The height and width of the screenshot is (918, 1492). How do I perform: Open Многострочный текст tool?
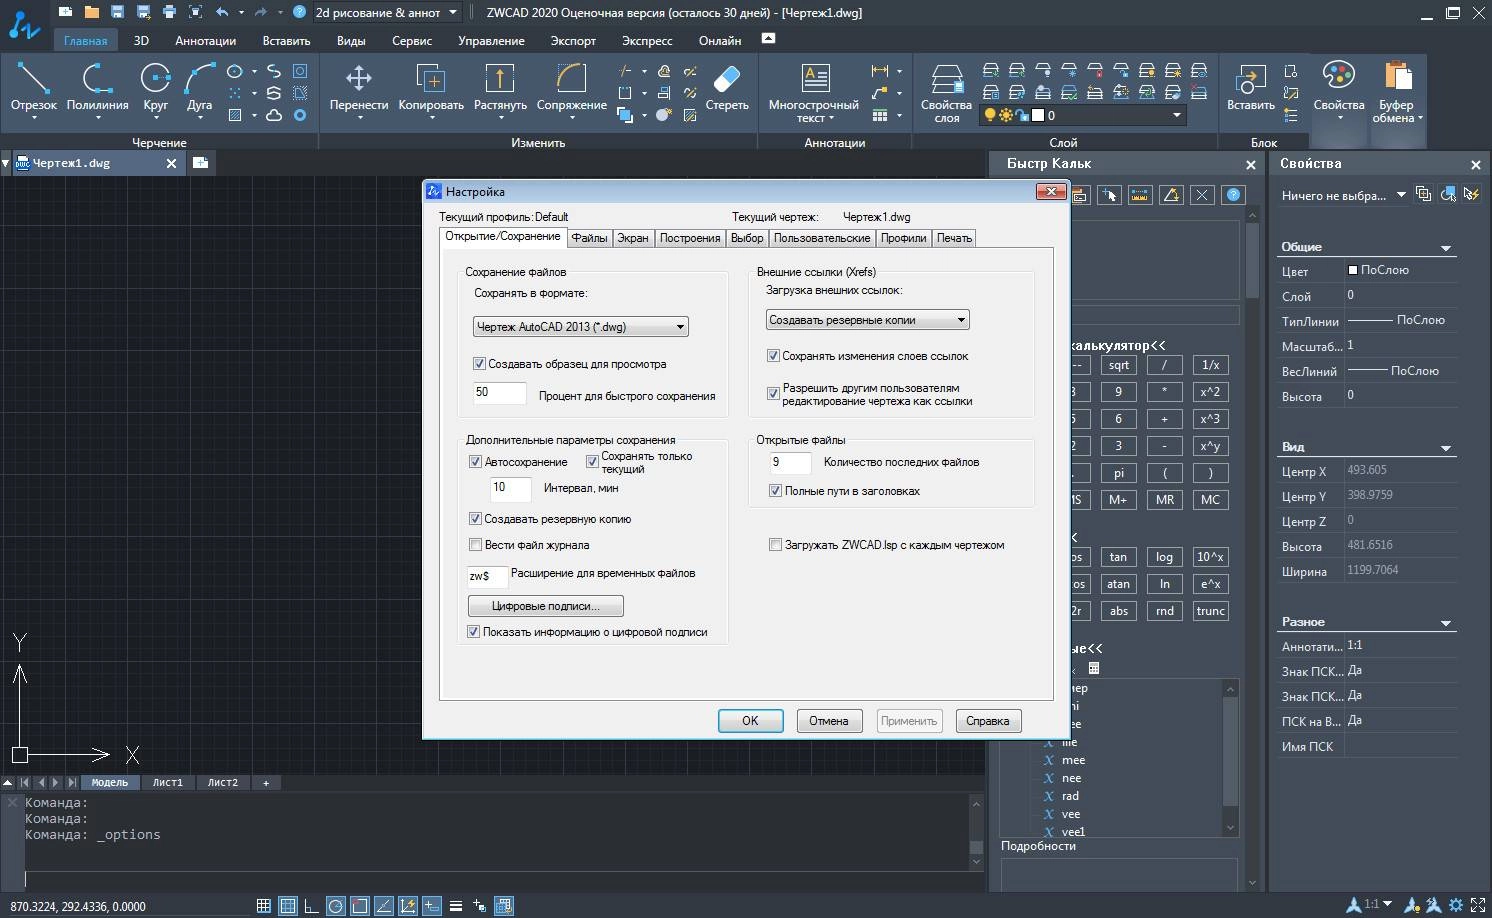click(x=813, y=92)
